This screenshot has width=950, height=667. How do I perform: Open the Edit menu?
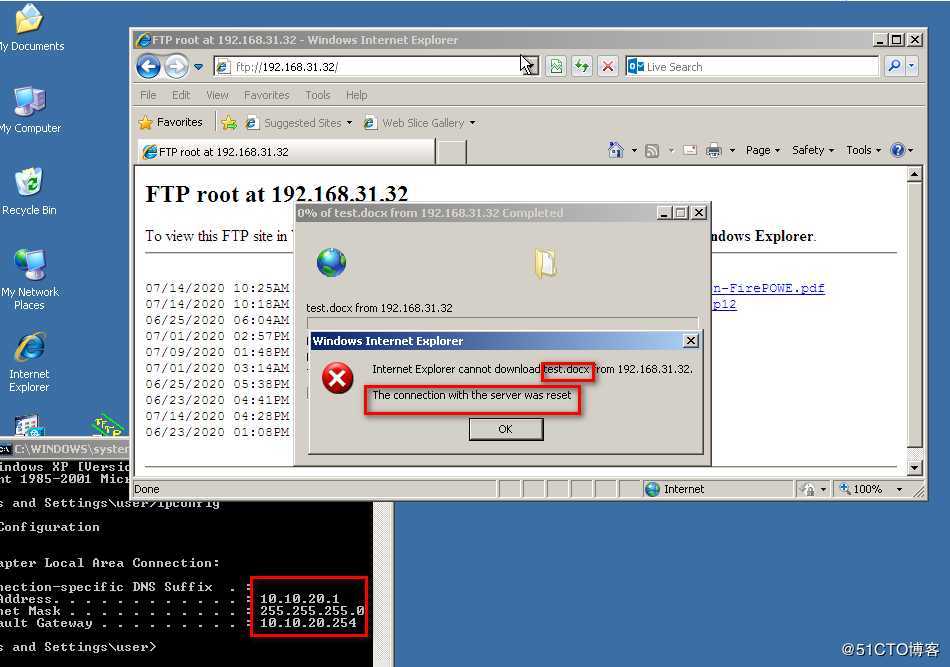[x=181, y=95]
